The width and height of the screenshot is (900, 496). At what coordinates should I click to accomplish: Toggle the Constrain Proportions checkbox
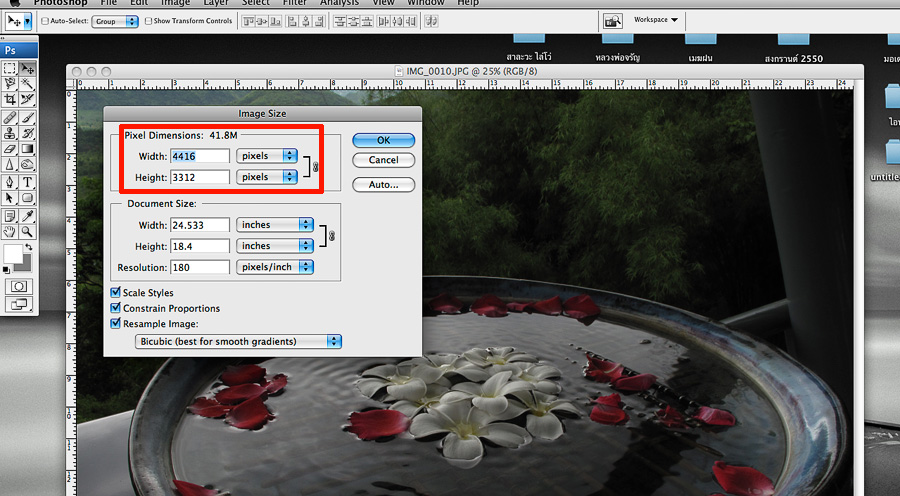click(x=115, y=309)
